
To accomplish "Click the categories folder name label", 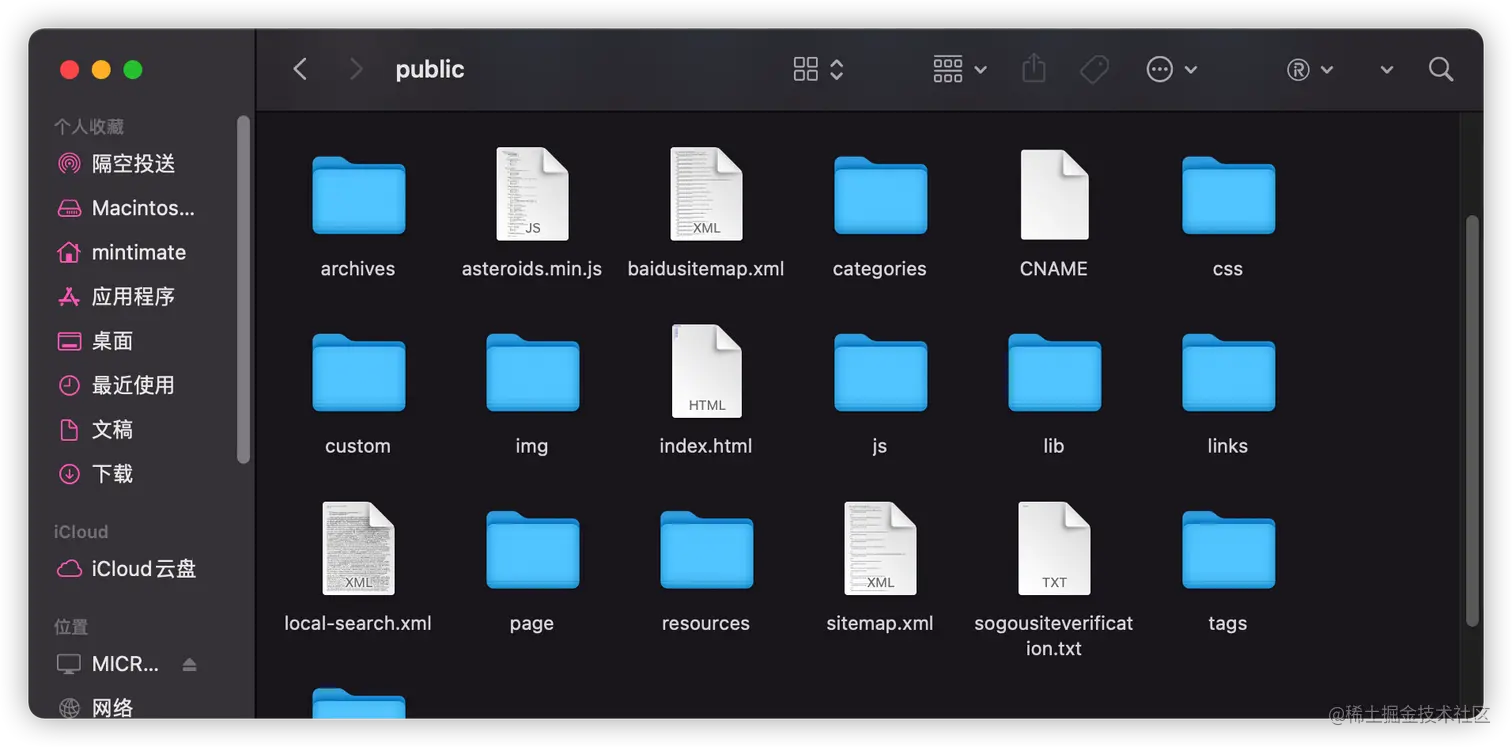I will [x=880, y=269].
